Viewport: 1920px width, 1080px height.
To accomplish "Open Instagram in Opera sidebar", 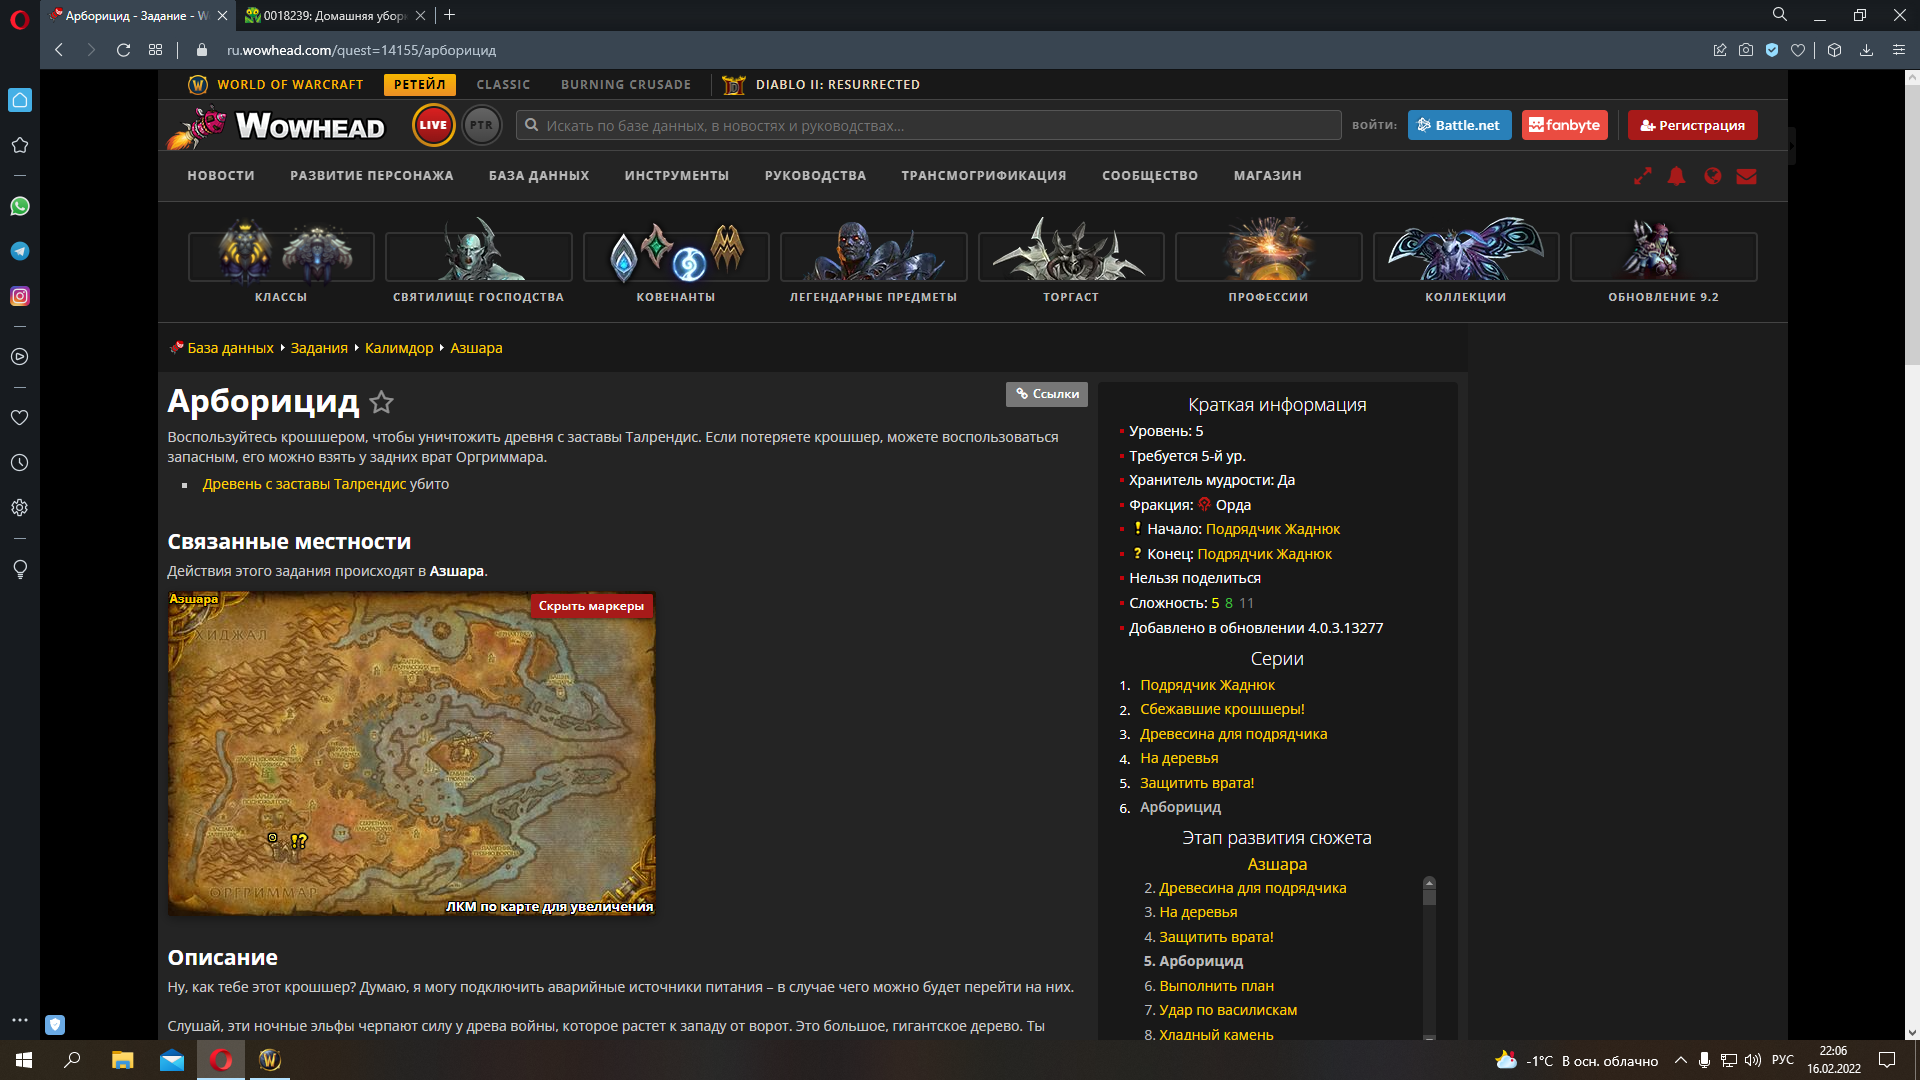I will tap(20, 296).
